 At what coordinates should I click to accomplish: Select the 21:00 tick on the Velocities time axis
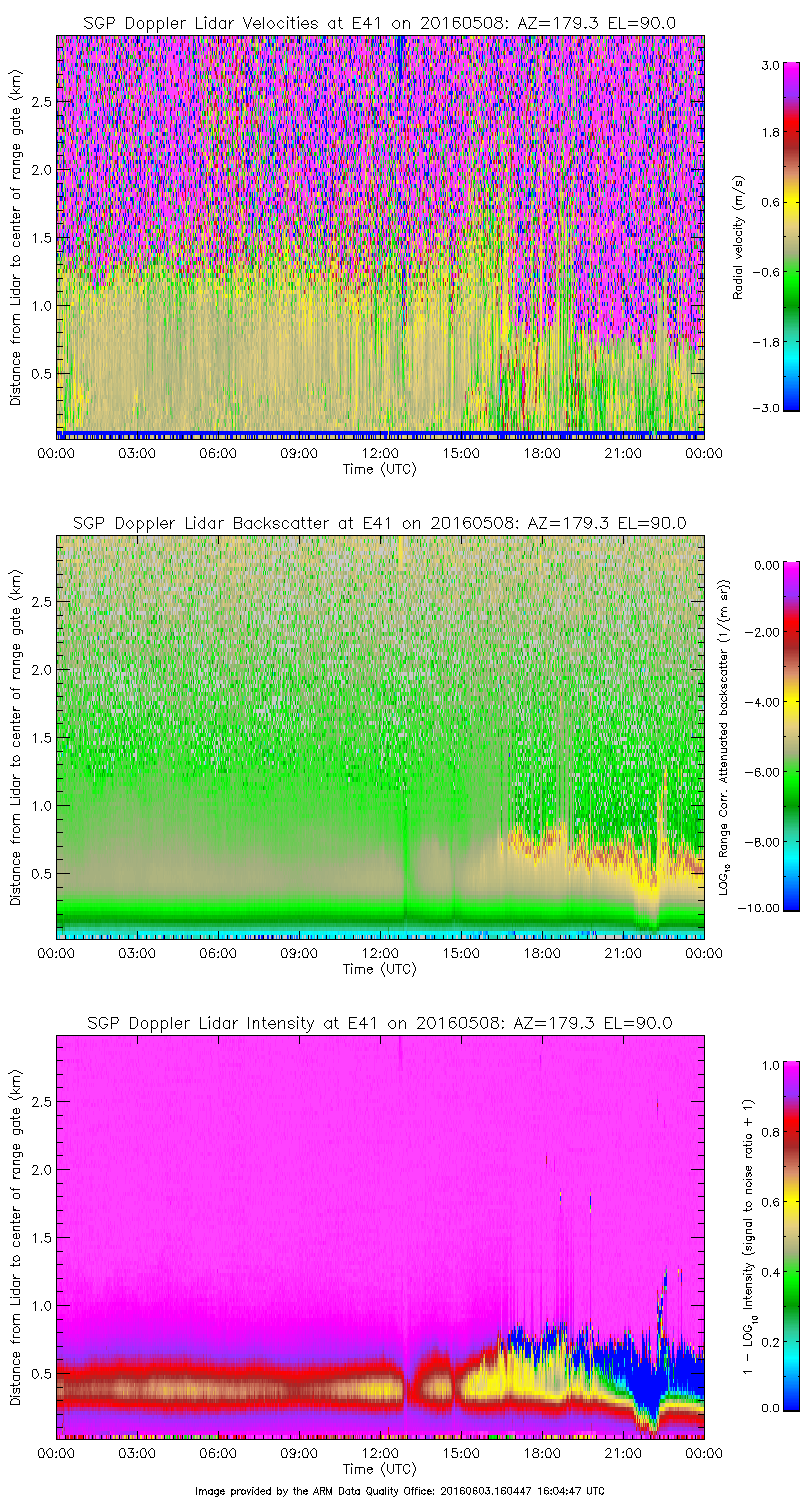coord(623,453)
